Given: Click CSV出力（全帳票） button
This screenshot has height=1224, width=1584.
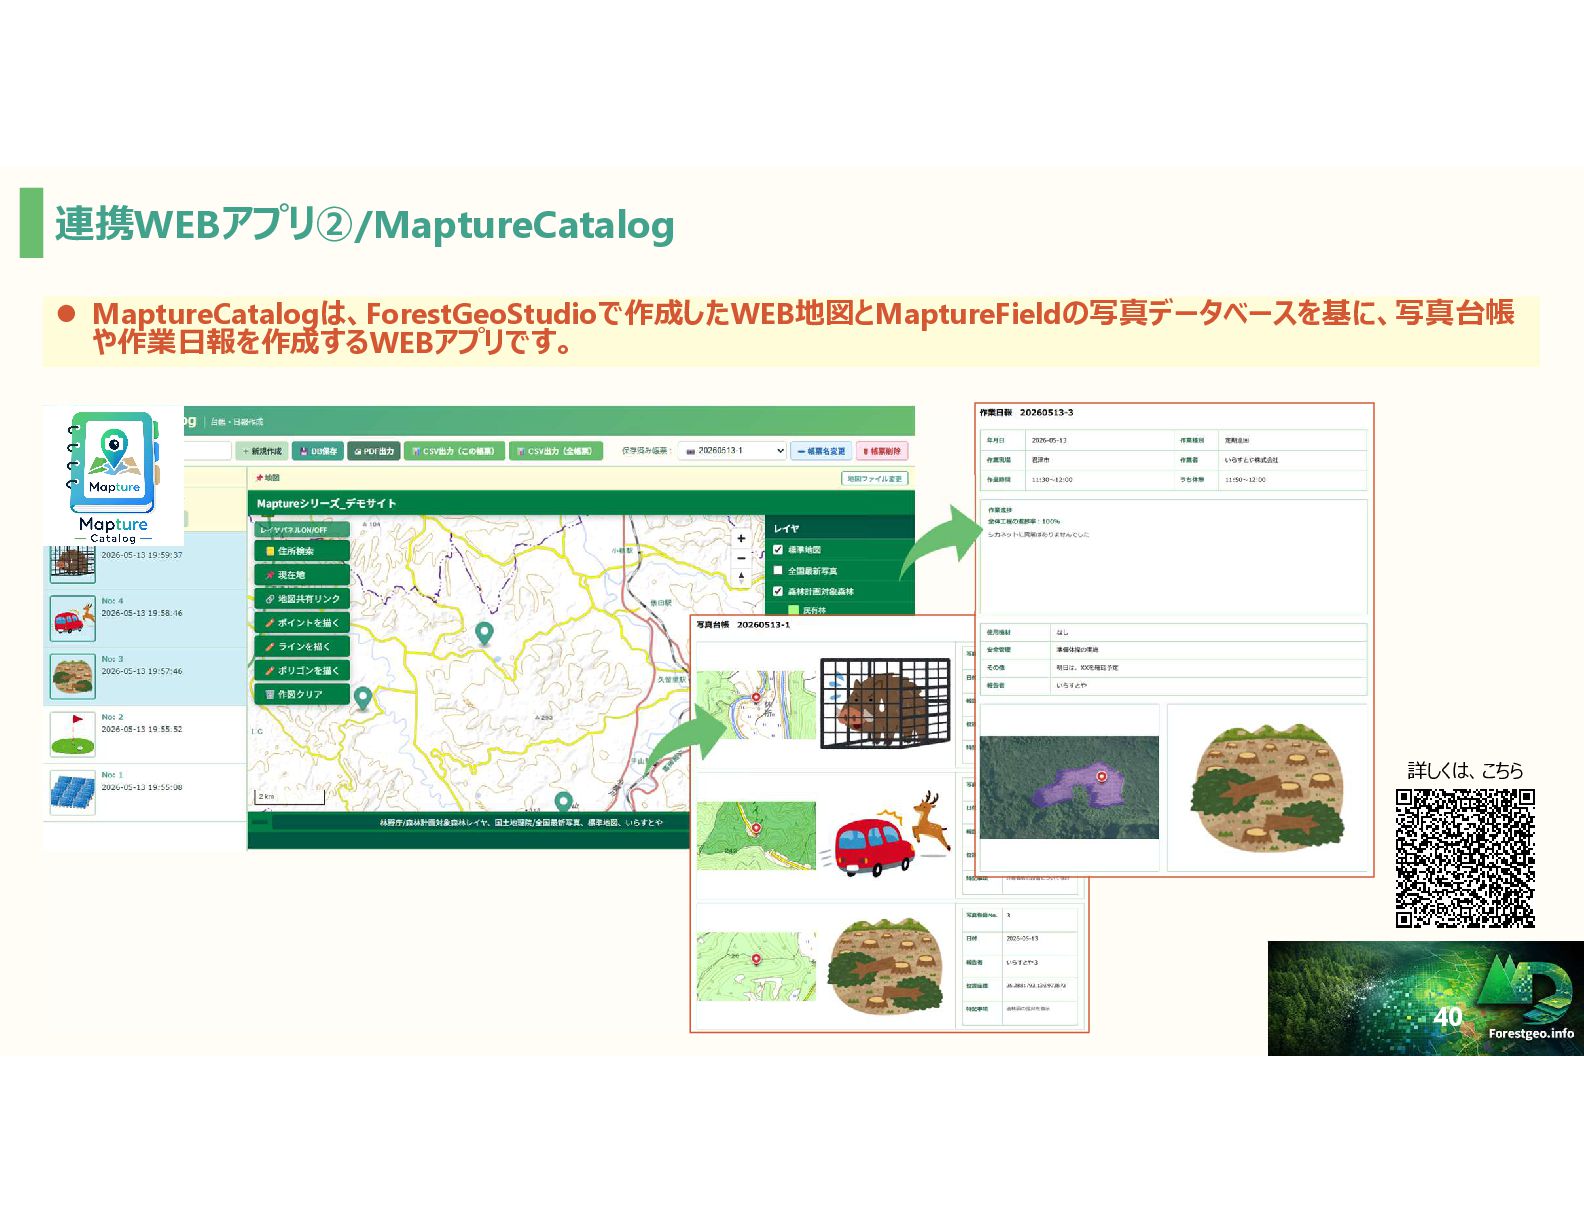Looking at the screenshot, I should (556, 451).
